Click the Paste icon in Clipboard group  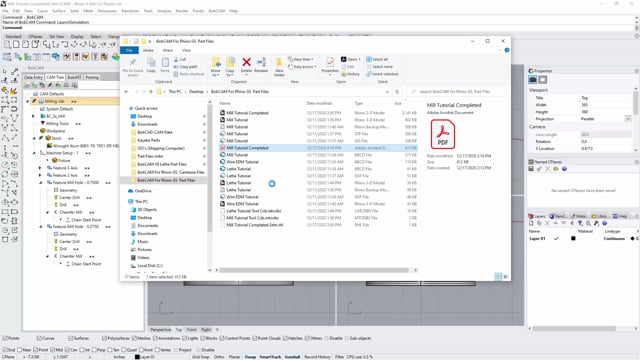tap(165, 62)
